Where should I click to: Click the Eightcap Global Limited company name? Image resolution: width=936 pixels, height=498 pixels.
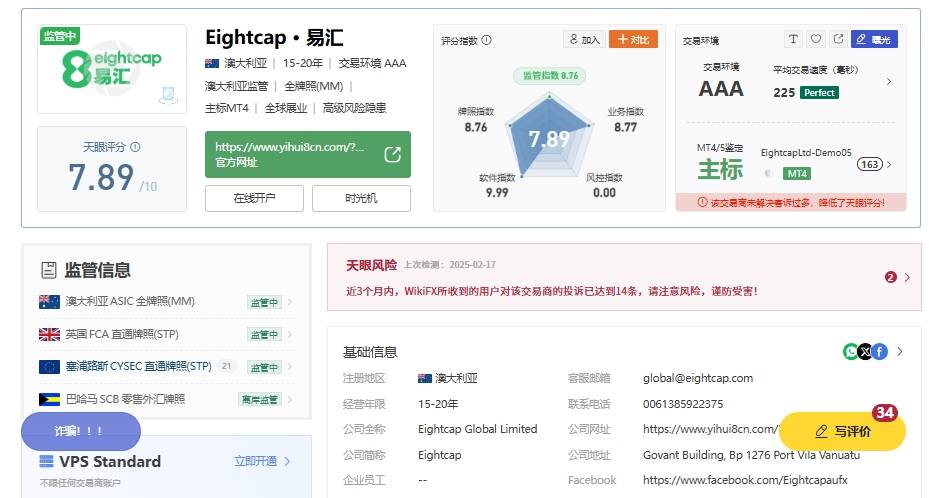point(478,429)
